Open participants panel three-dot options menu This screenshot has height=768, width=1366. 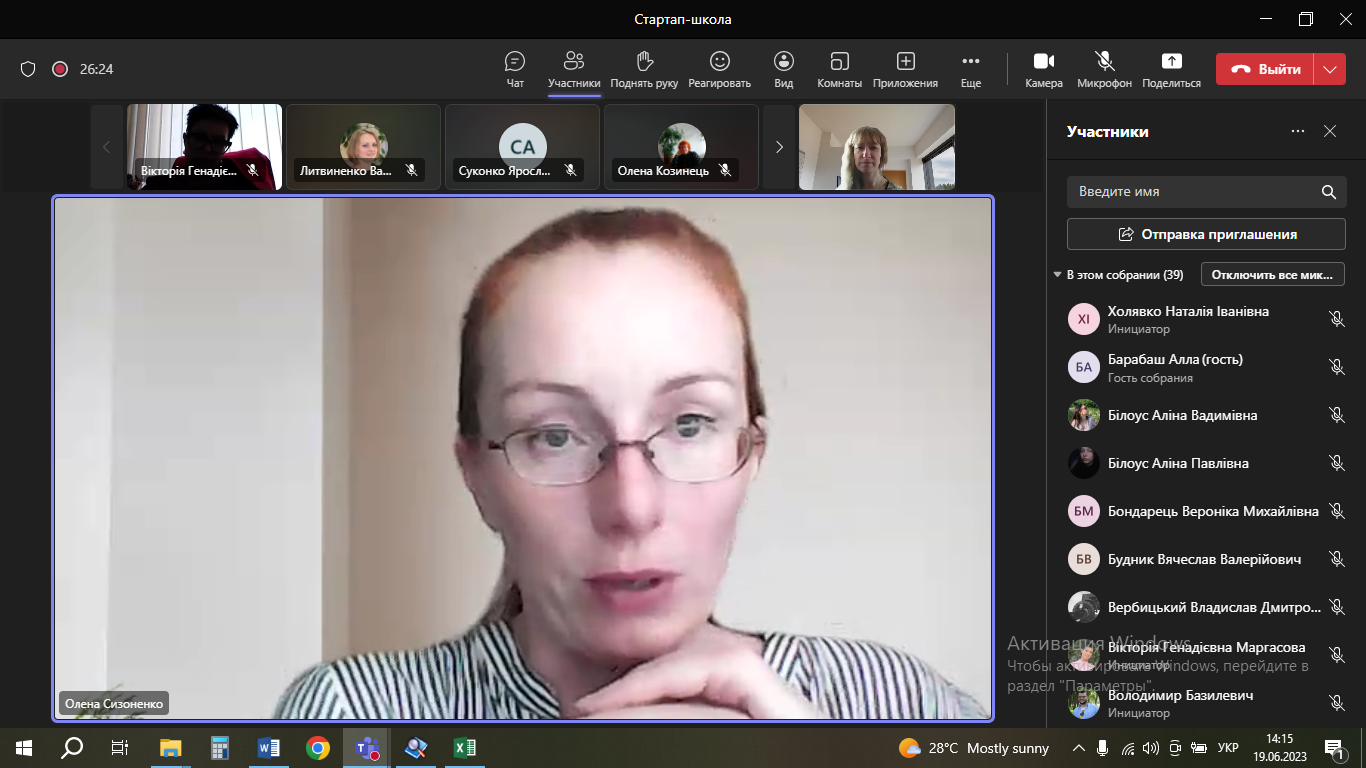(1297, 131)
